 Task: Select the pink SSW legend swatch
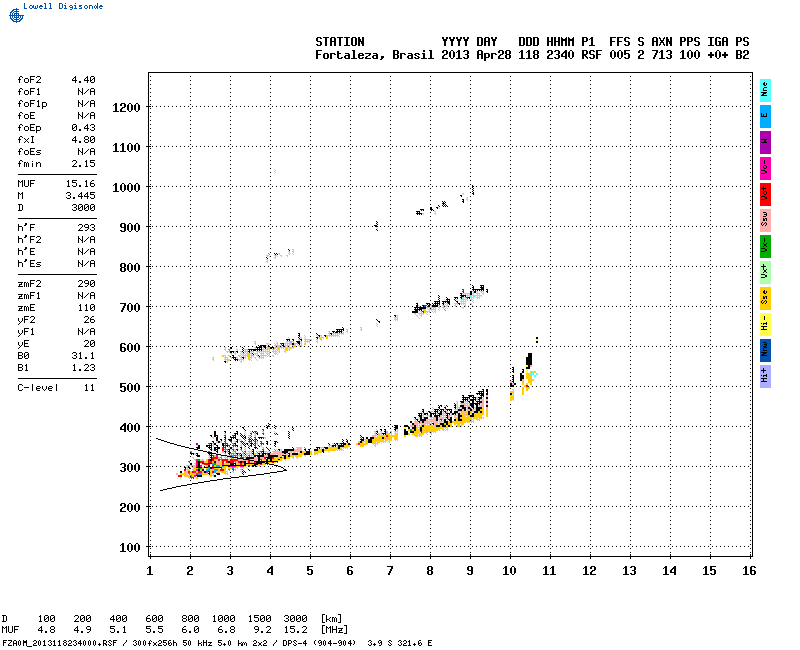[765, 219]
